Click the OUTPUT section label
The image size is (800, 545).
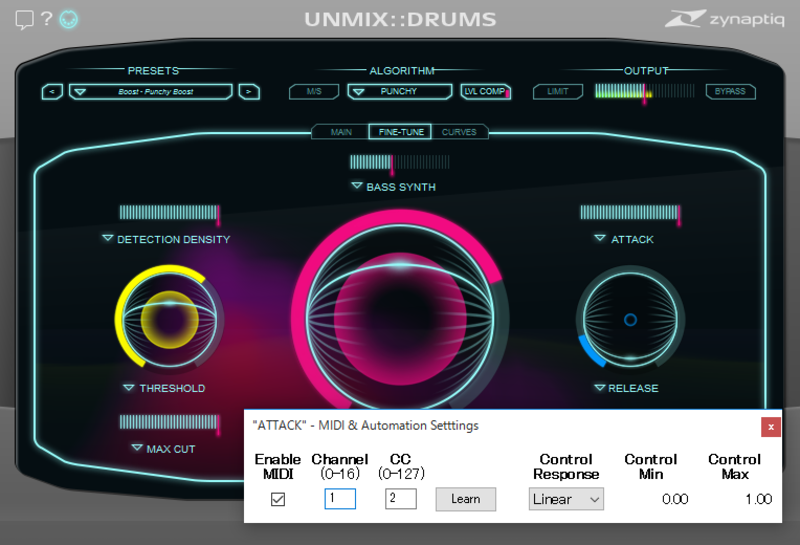click(646, 70)
